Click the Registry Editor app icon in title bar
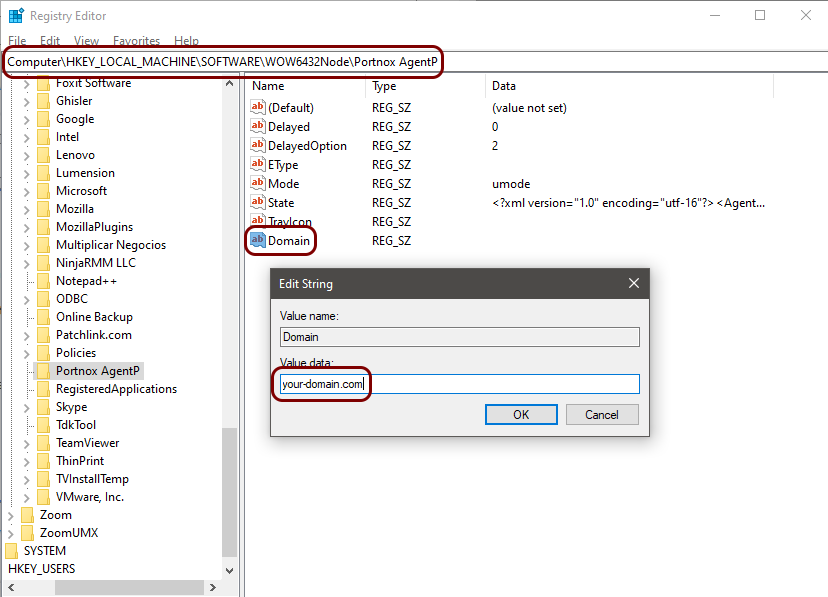 click(x=15, y=16)
